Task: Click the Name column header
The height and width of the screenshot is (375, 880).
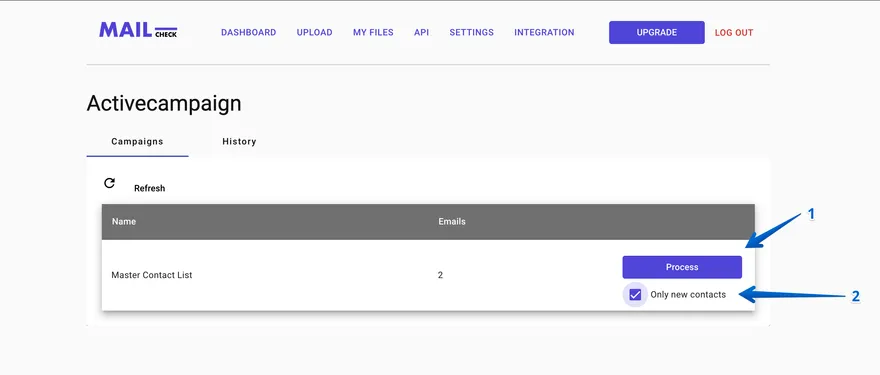Action: 124,222
